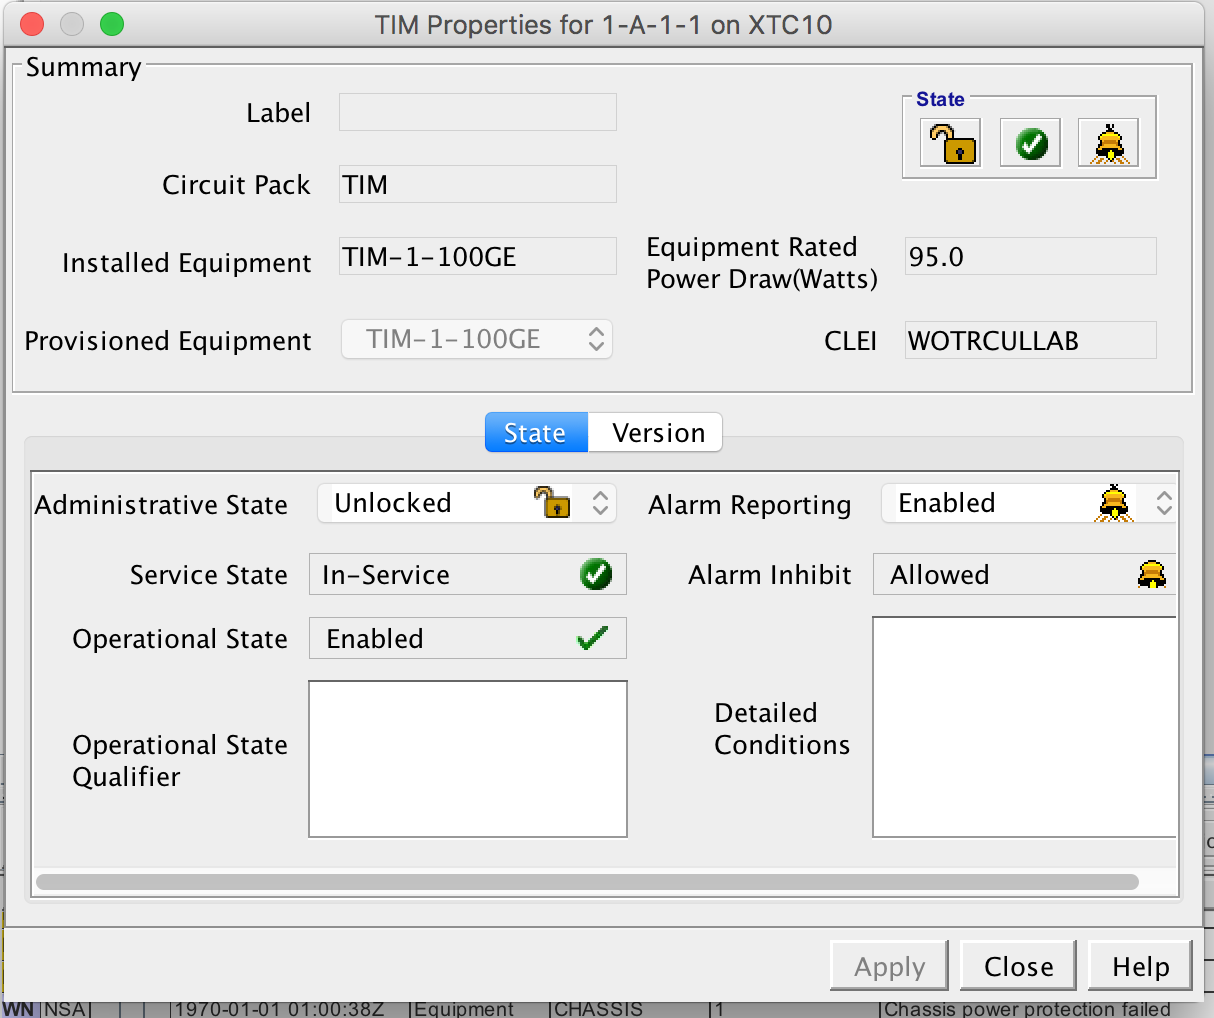This screenshot has width=1214, height=1018.
Task: Click the bell icon in Alarm Reporting field
Action: pos(1114,503)
